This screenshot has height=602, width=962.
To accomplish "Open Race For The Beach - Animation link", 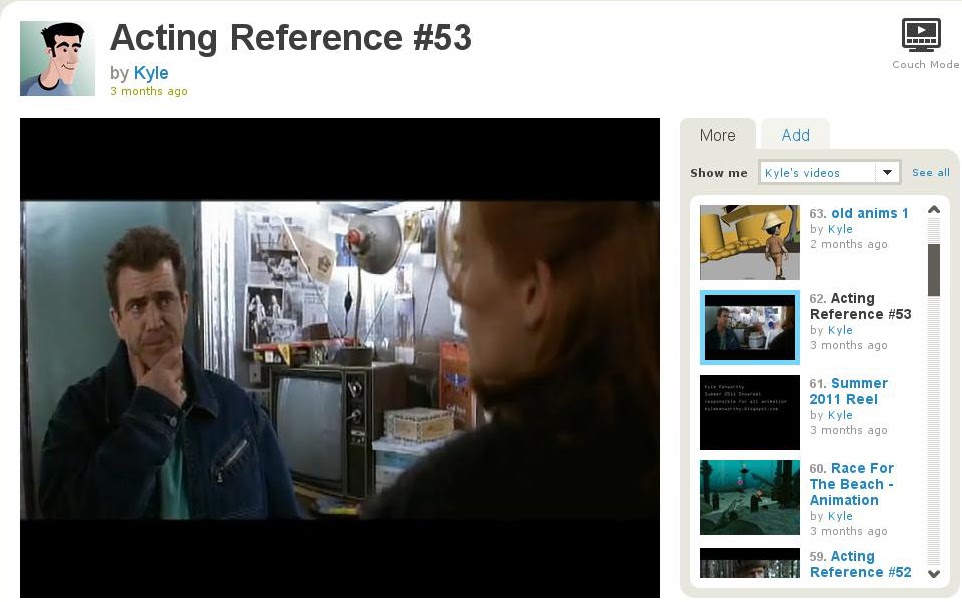I will (x=852, y=484).
